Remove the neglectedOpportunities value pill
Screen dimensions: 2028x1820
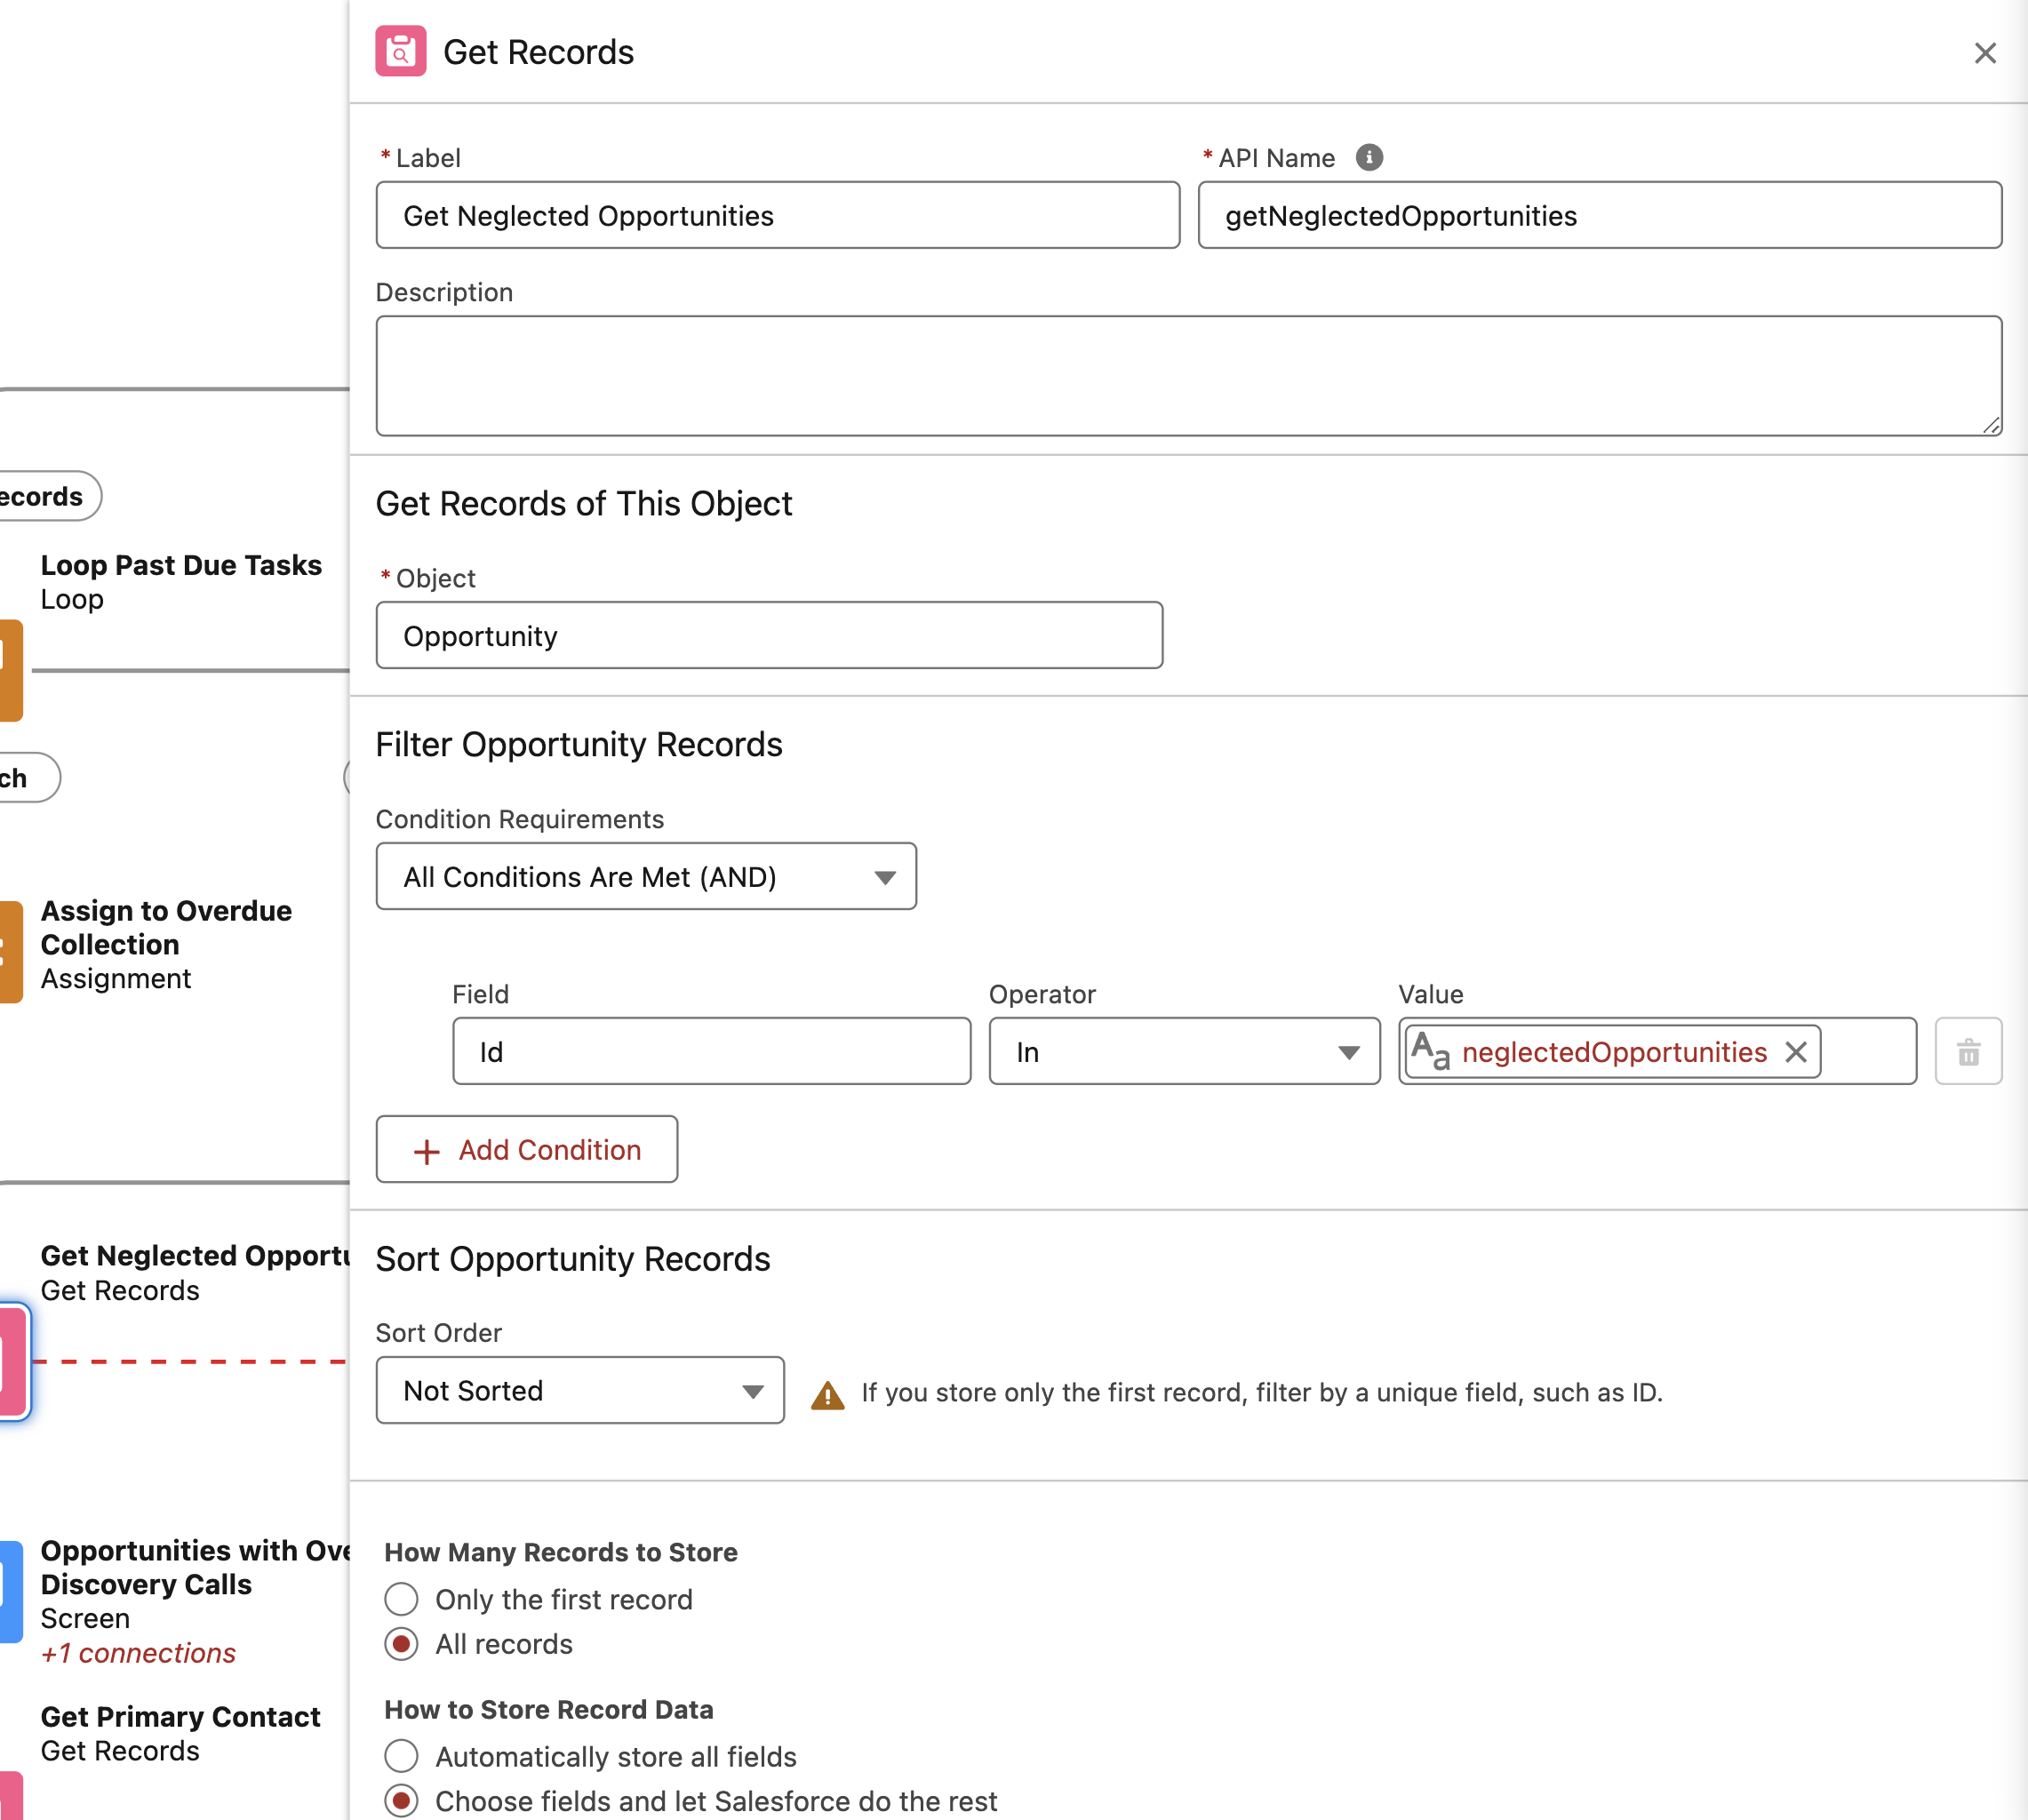pos(1795,1052)
